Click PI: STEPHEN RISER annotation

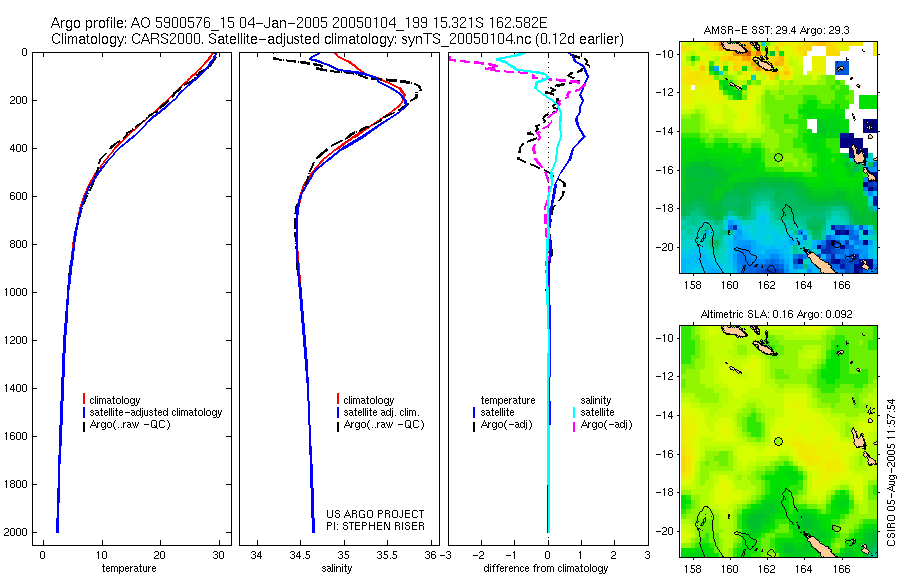383,527
